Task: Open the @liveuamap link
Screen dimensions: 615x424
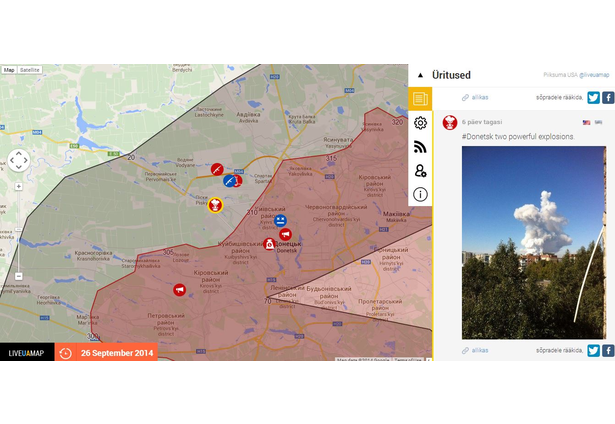Action: [x=594, y=75]
